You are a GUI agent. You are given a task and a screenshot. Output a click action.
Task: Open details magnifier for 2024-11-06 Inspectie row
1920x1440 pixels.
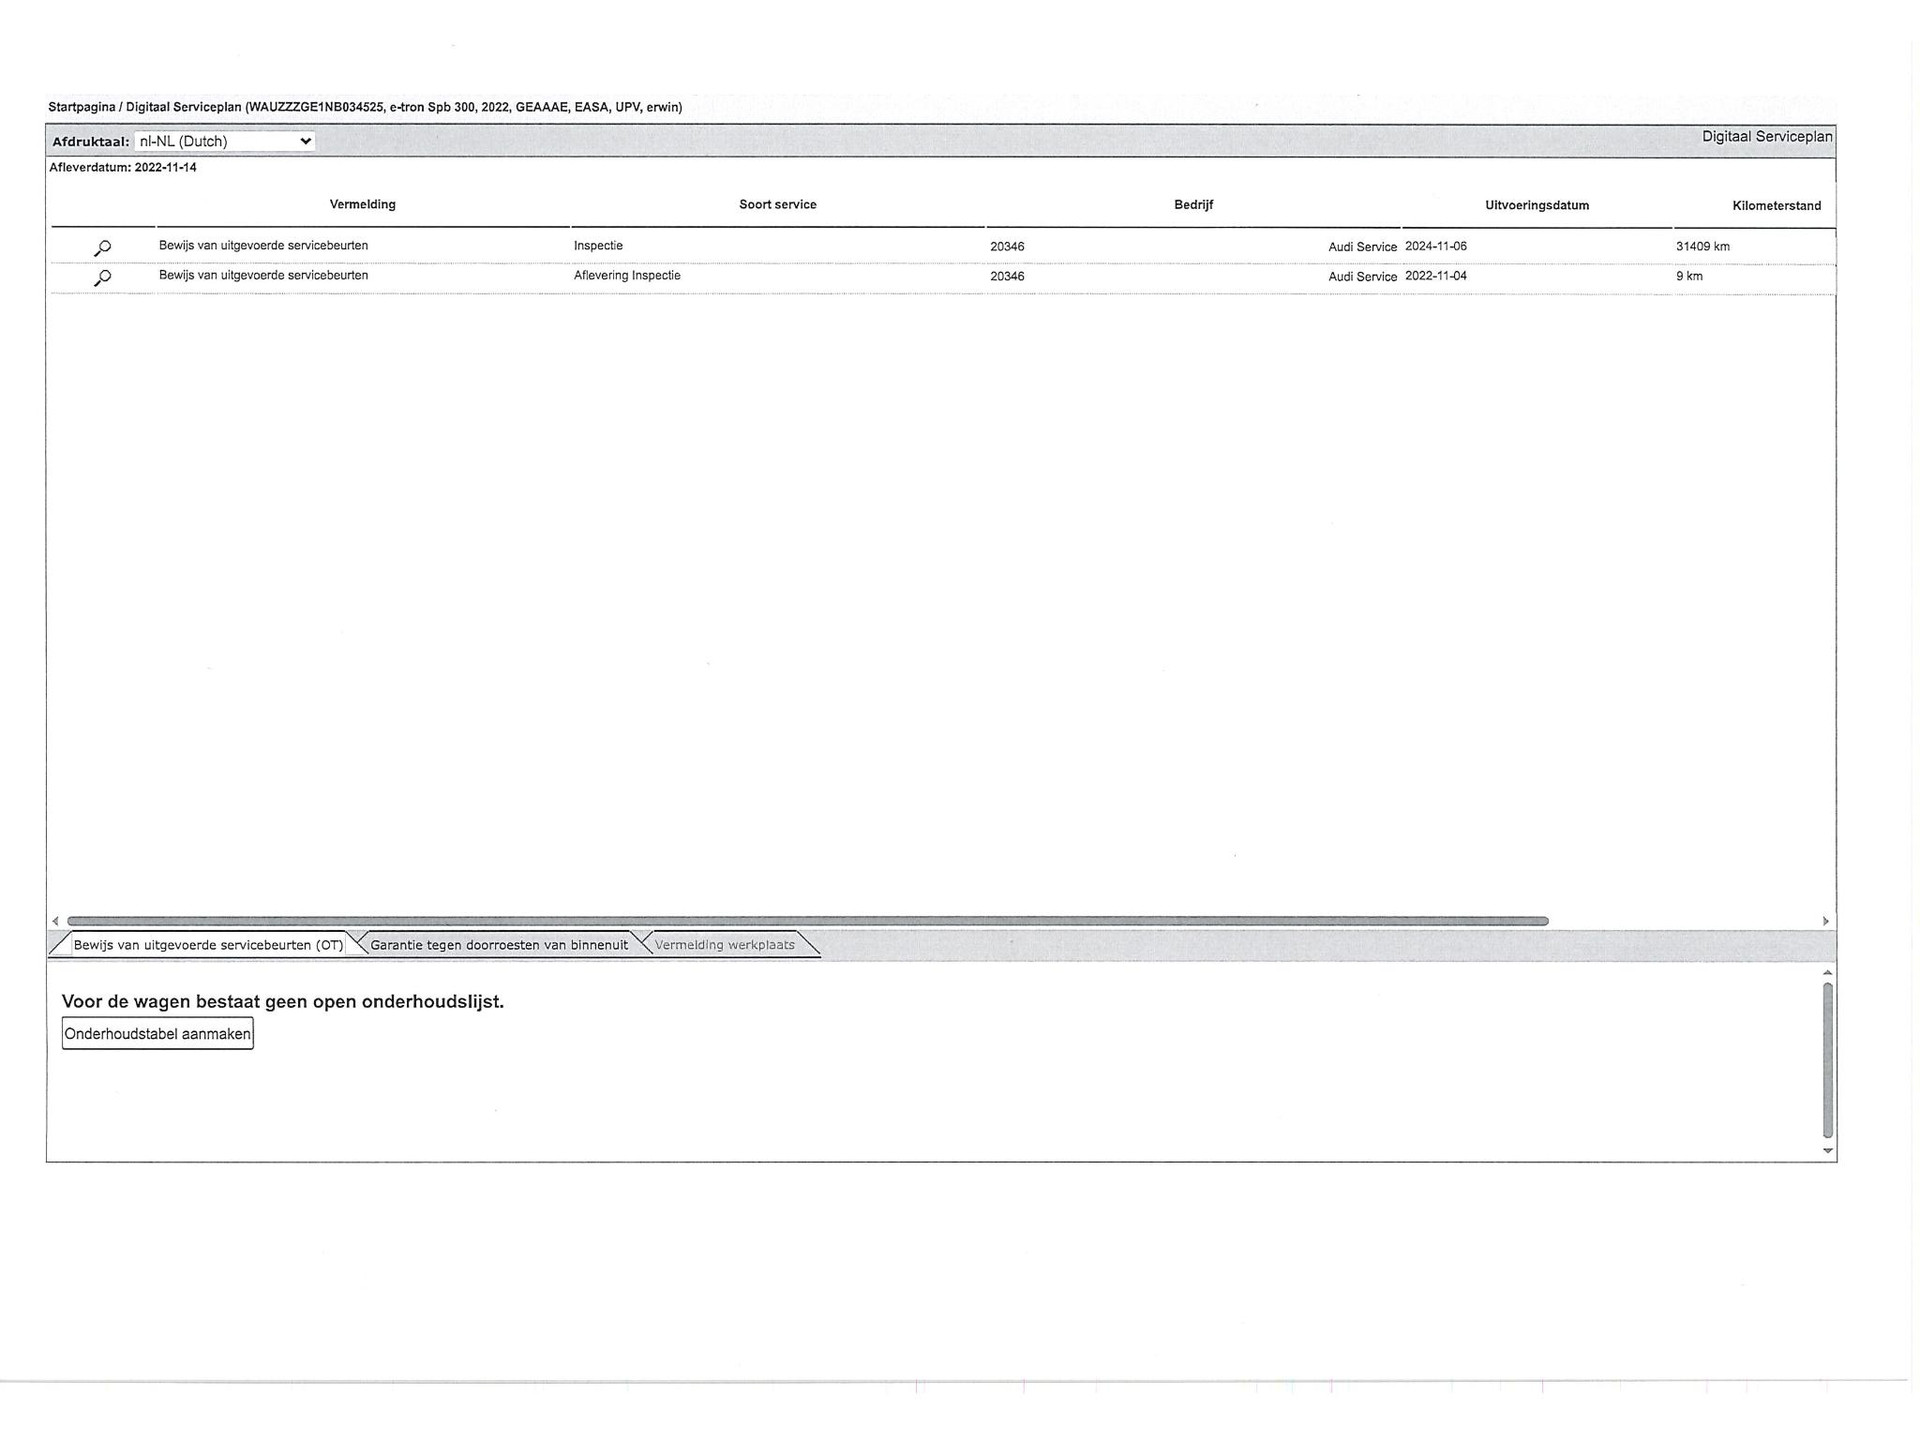(x=102, y=248)
